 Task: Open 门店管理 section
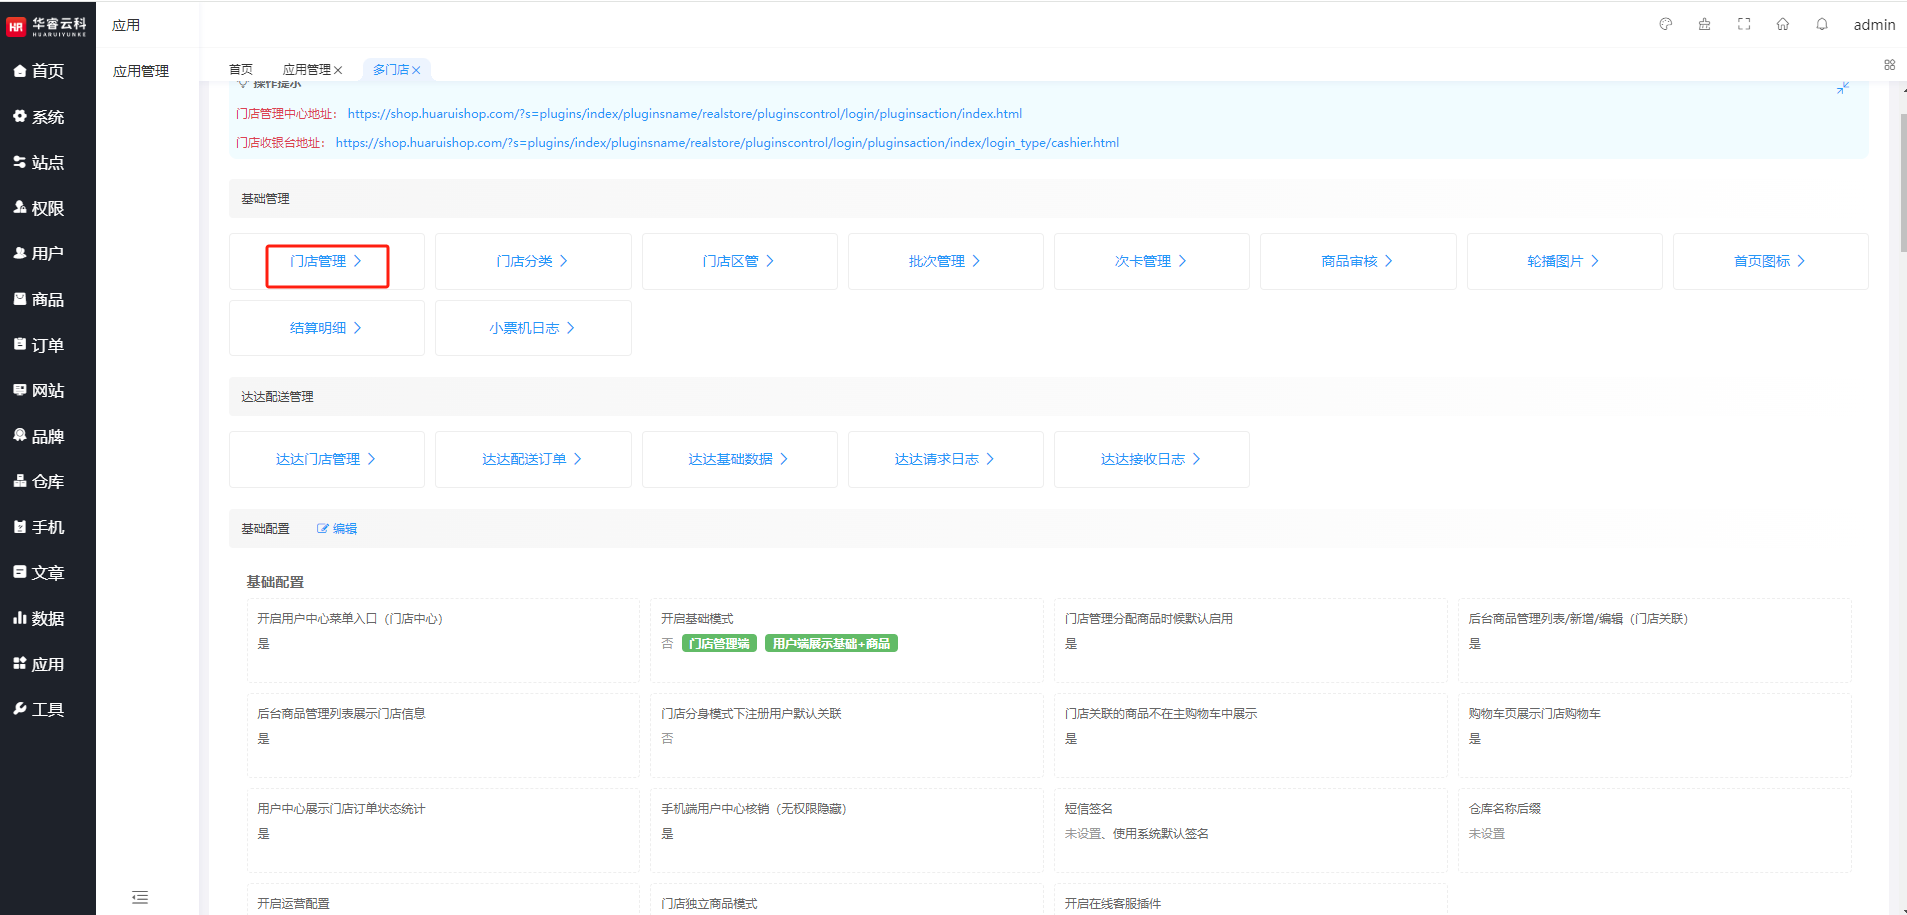326,262
